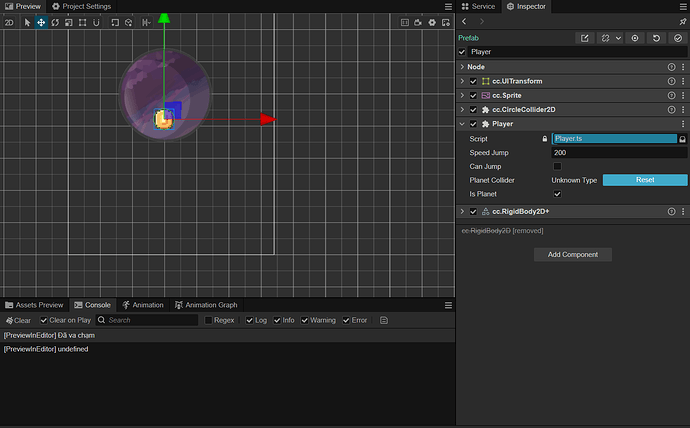This screenshot has width=690, height=428.
Task: Toggle the Player node active checkbox
Action: [x=462, y=52]
